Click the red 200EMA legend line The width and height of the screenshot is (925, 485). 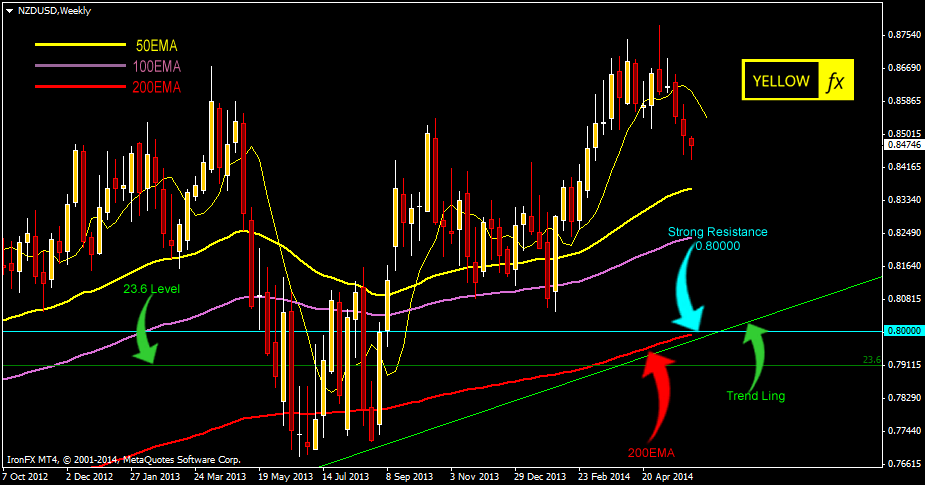74,87
